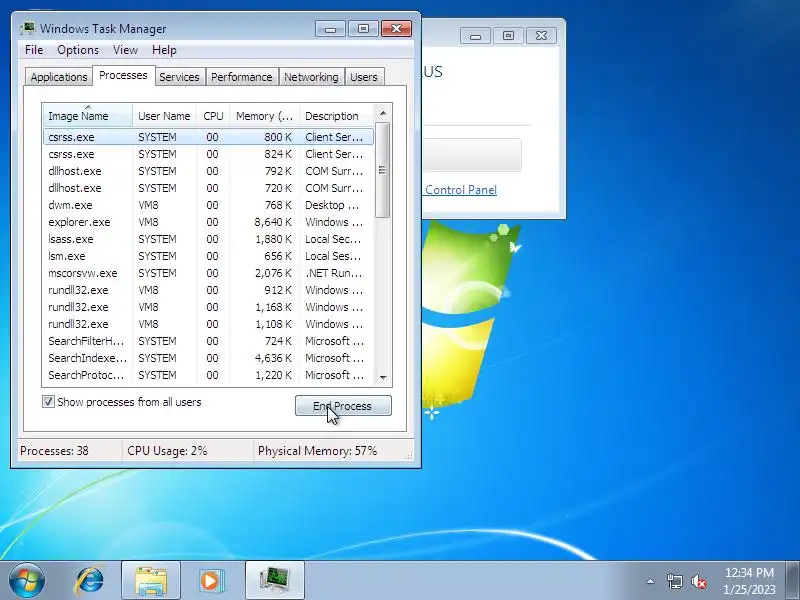Select the SearchFilterH... process row

tap(208, 341)
